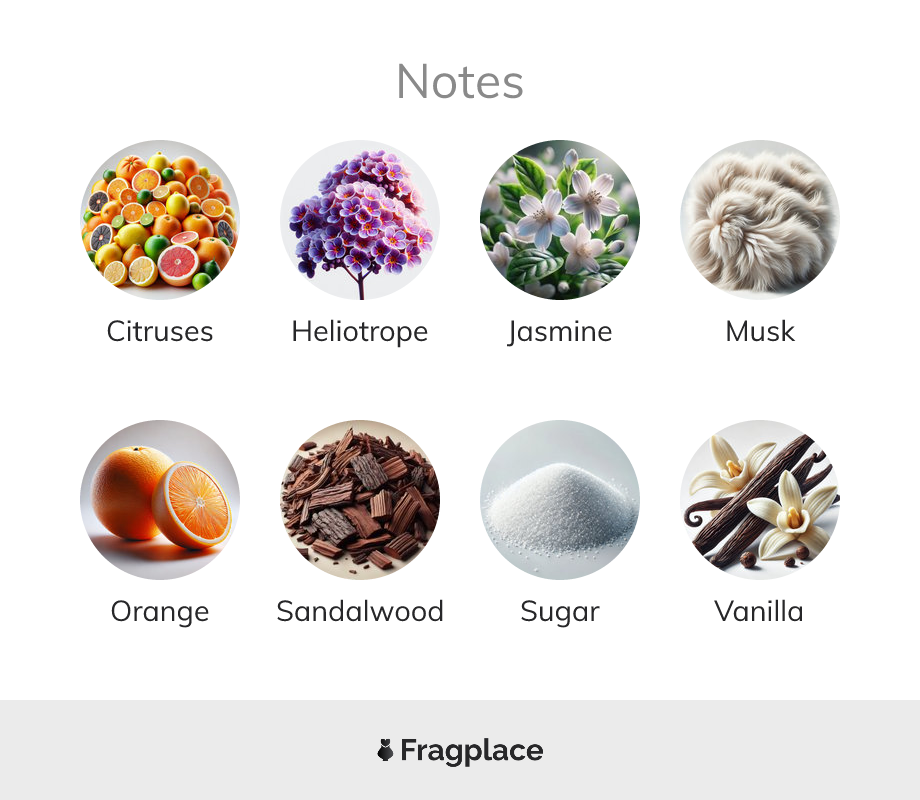Click the Fragplace brand name text
This screenshot has width=920, height=800.
(x=472, y=751)
